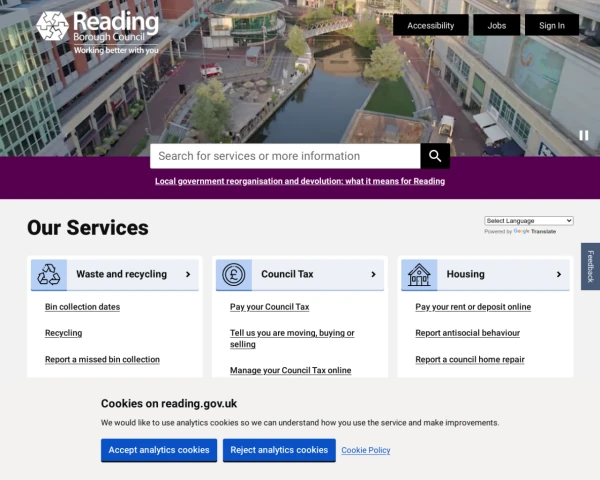600x480 pixels.
Task: Open the Accessibility menu item
Action: [430, 25]
